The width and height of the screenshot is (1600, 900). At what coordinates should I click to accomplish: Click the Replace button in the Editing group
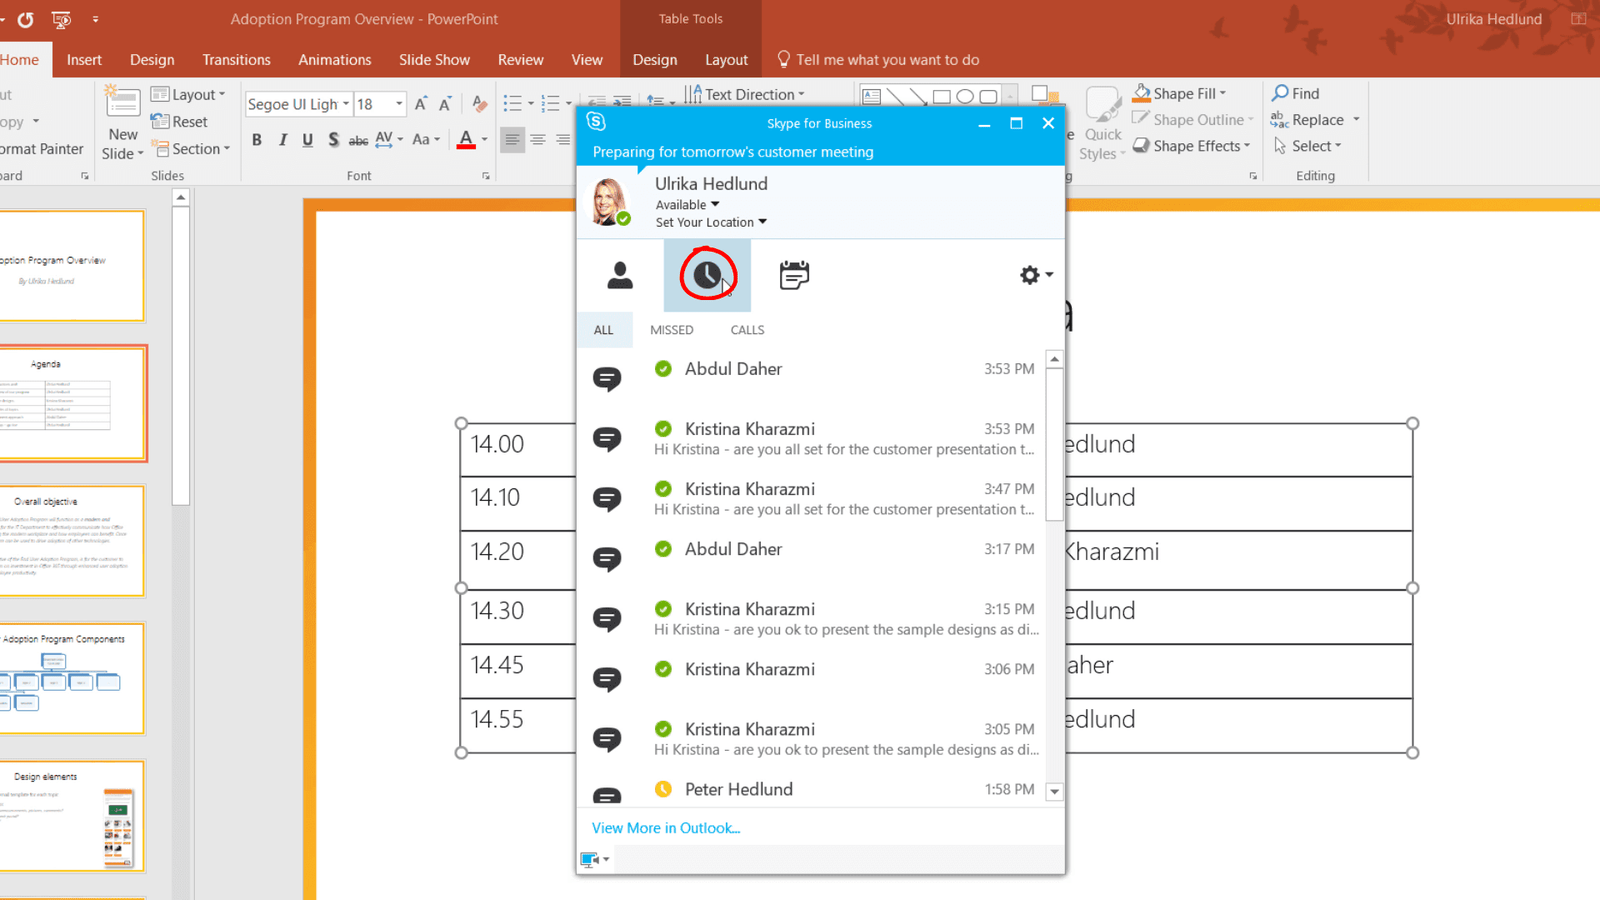[1308, 120]
